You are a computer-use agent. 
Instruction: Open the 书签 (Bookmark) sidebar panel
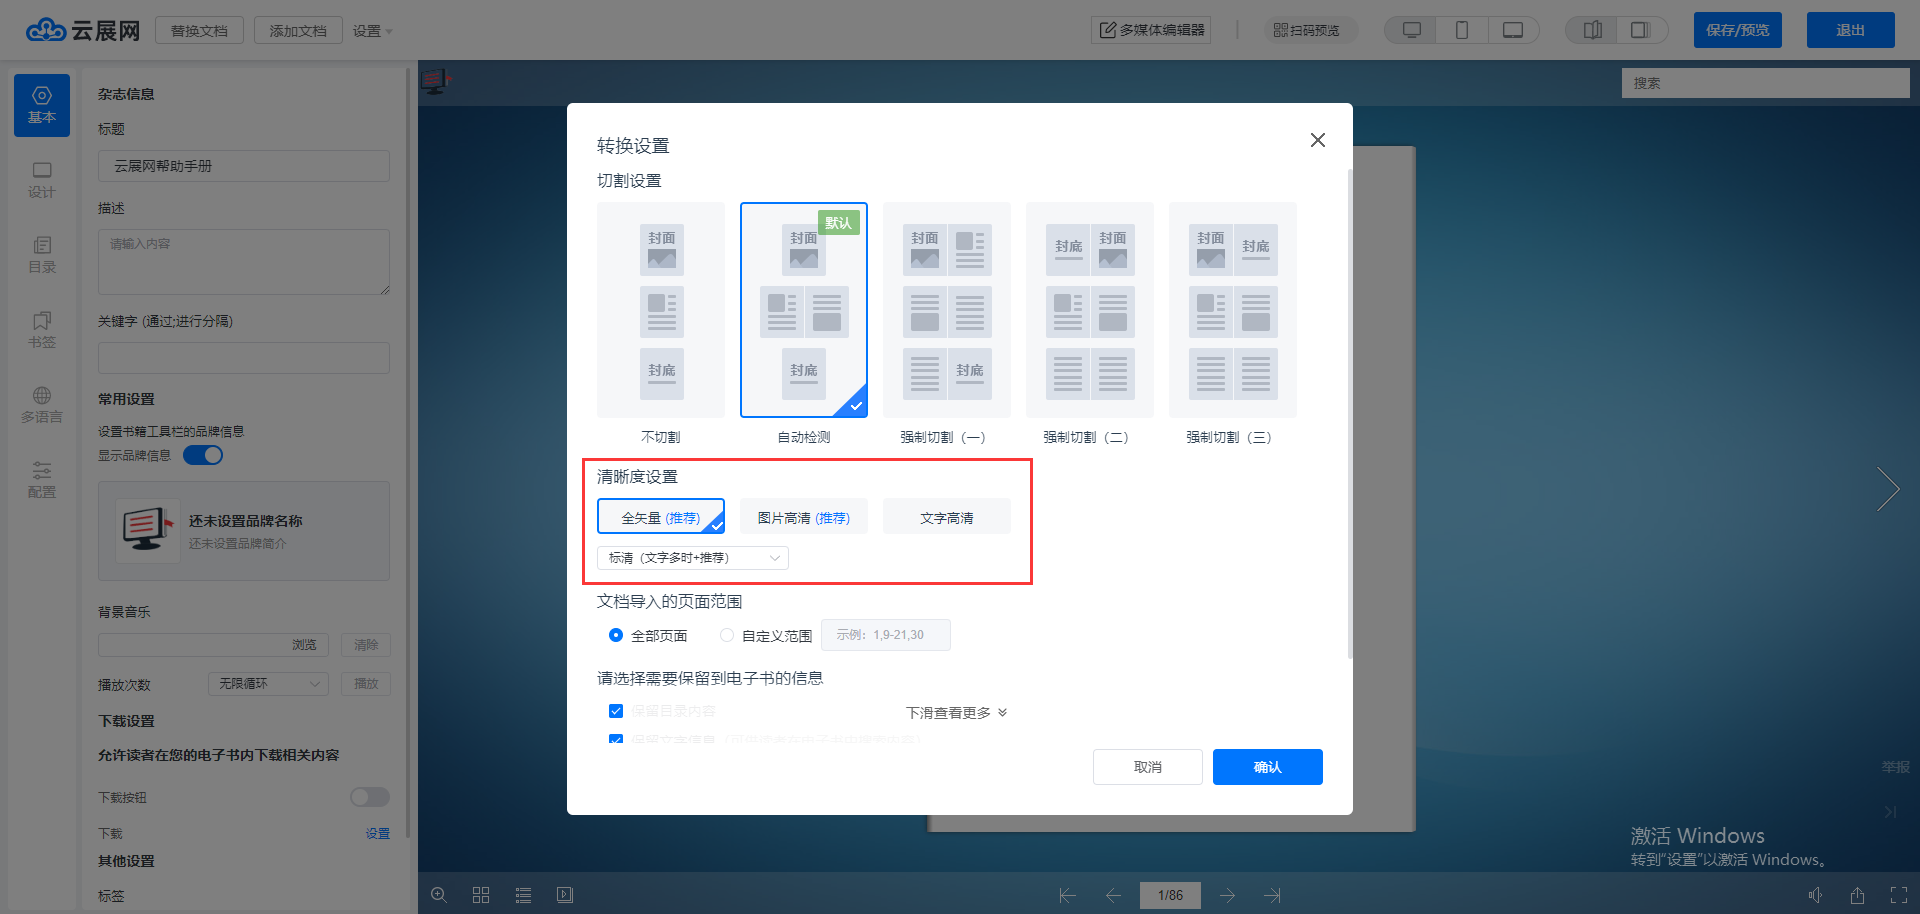(x=42, y=330)
